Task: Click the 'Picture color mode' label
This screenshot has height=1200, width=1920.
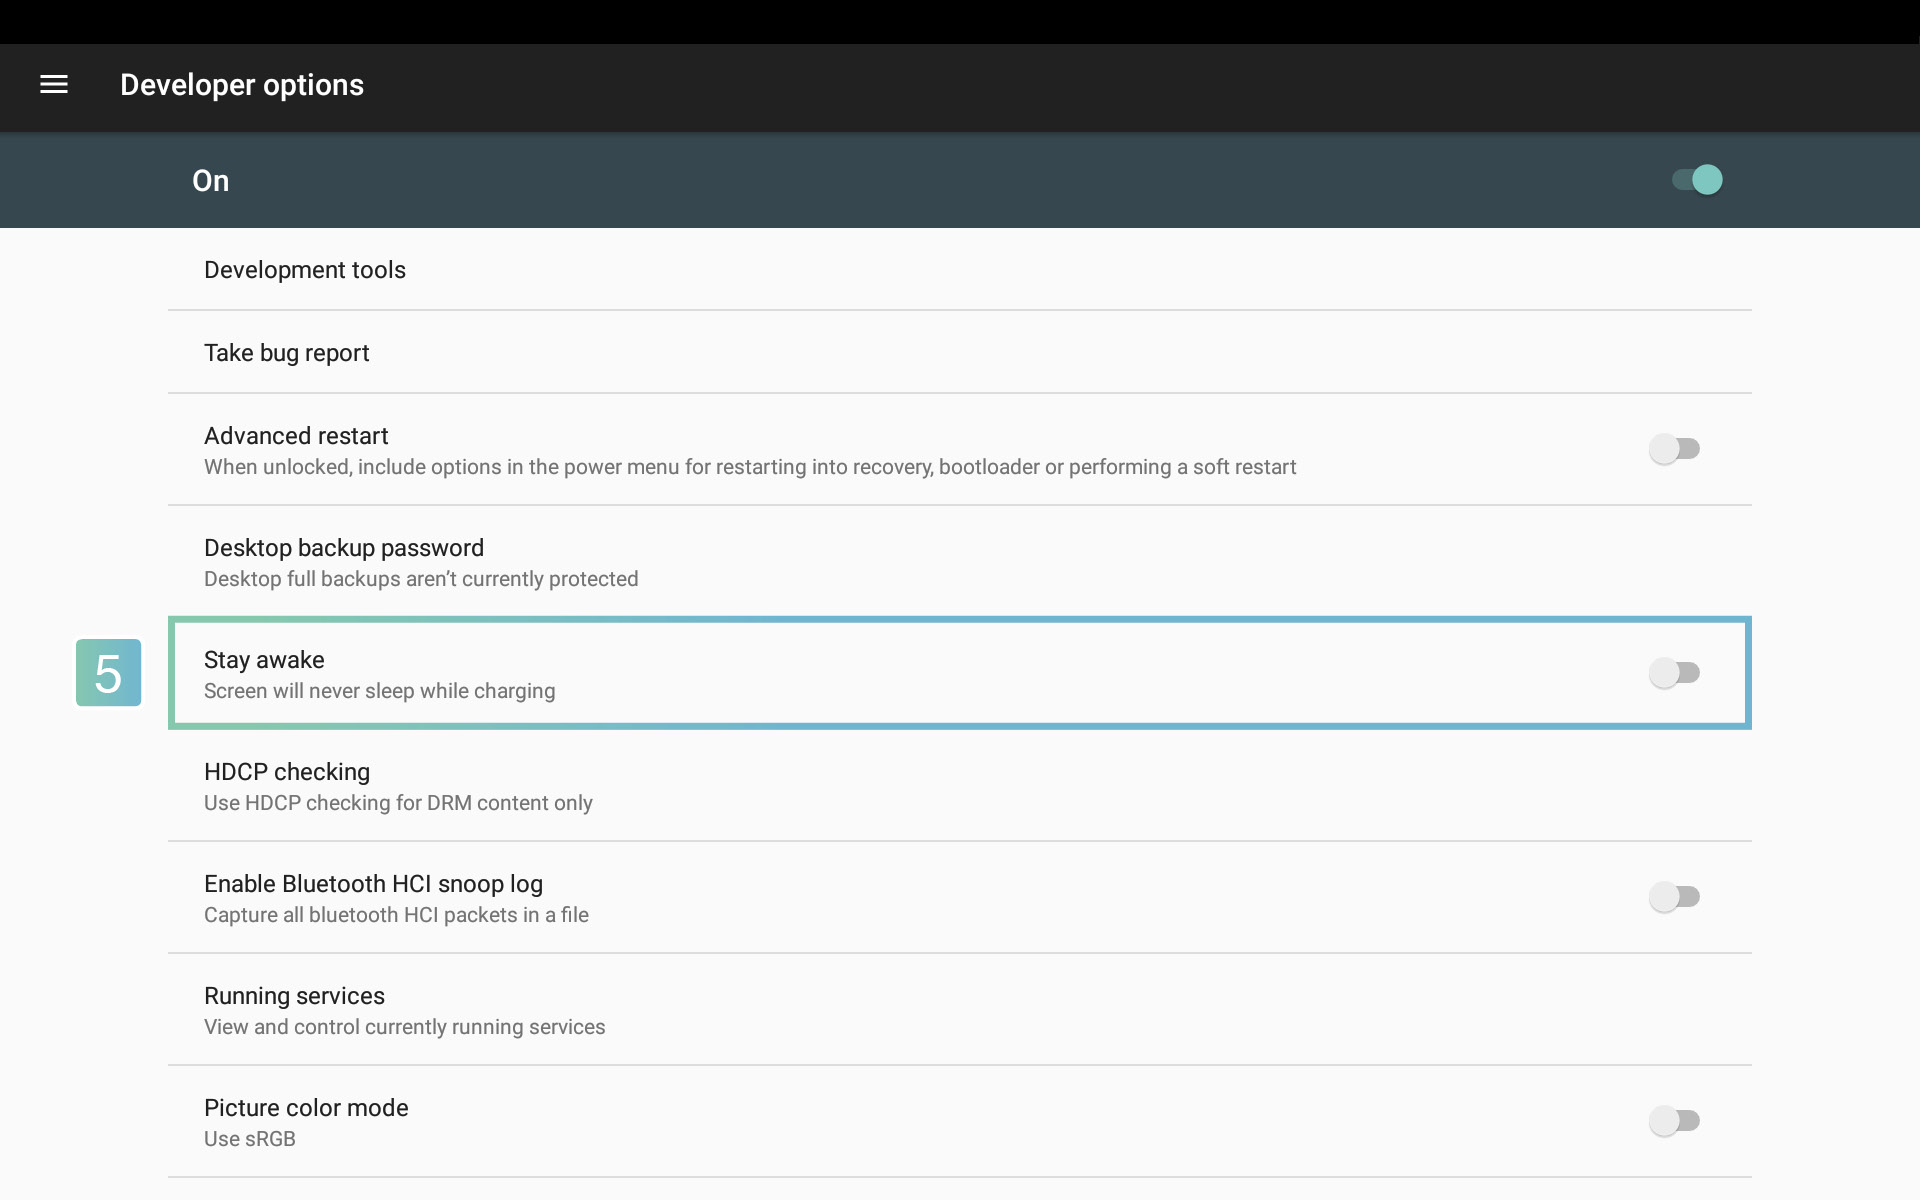Action: (x=306, y=1108)
